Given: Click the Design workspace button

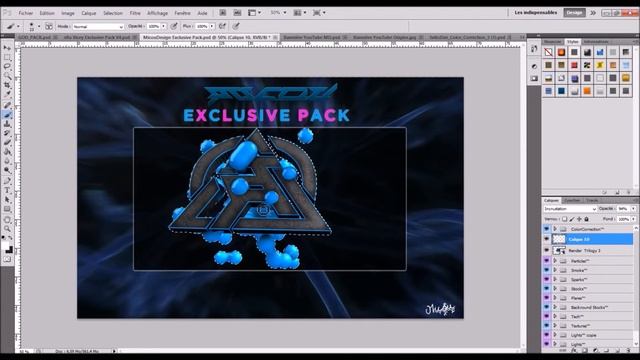Looking at the screenshot, I should [x=574, y=13].
